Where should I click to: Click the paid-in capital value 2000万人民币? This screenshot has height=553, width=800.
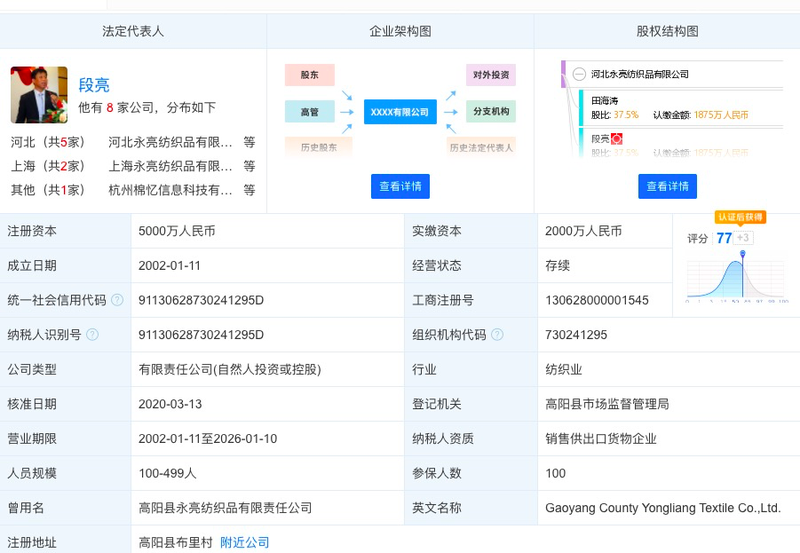584,231
